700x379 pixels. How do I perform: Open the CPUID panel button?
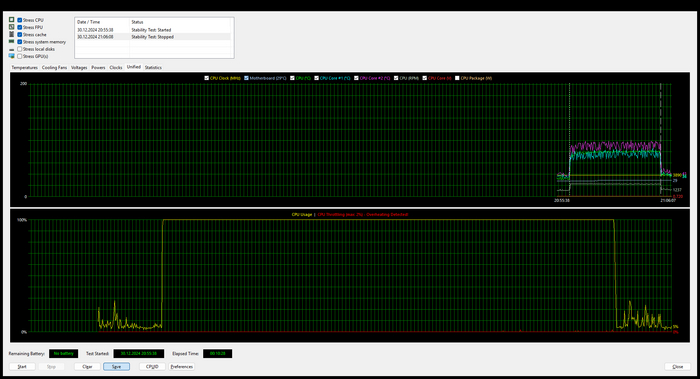(x=152, y=367)
